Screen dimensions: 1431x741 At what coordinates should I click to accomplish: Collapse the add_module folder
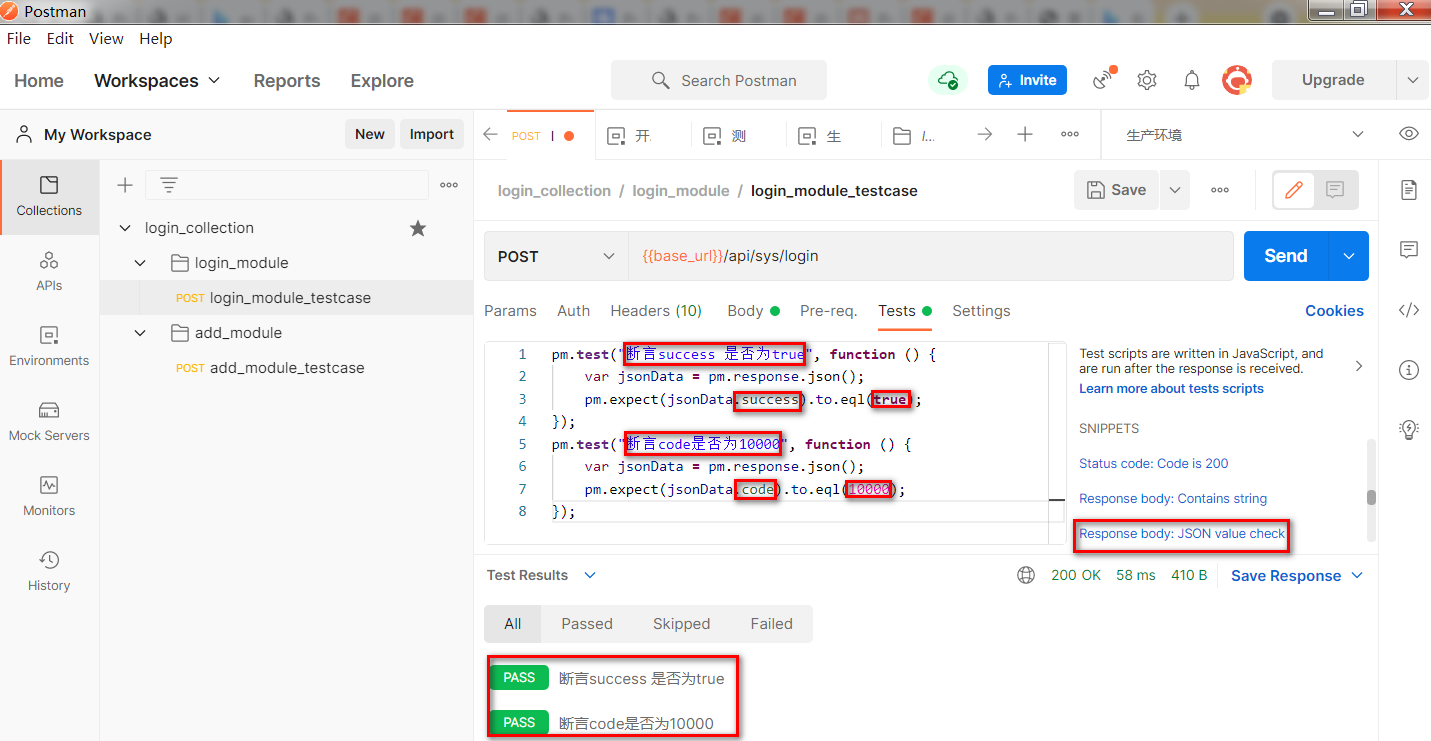[141, 333]
